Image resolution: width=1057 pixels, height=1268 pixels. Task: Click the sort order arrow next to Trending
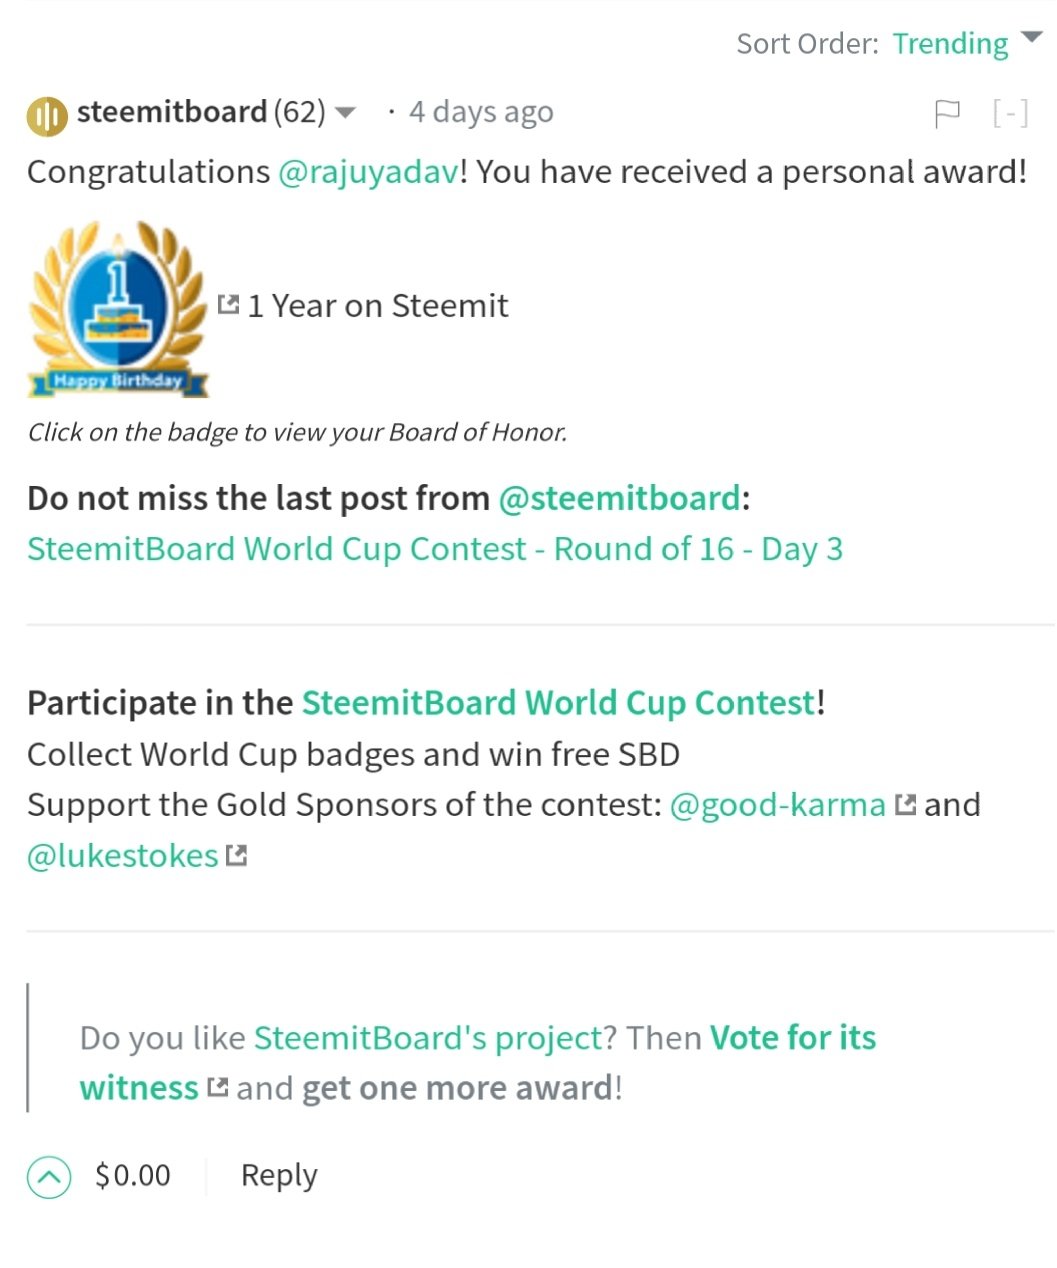1031,40
